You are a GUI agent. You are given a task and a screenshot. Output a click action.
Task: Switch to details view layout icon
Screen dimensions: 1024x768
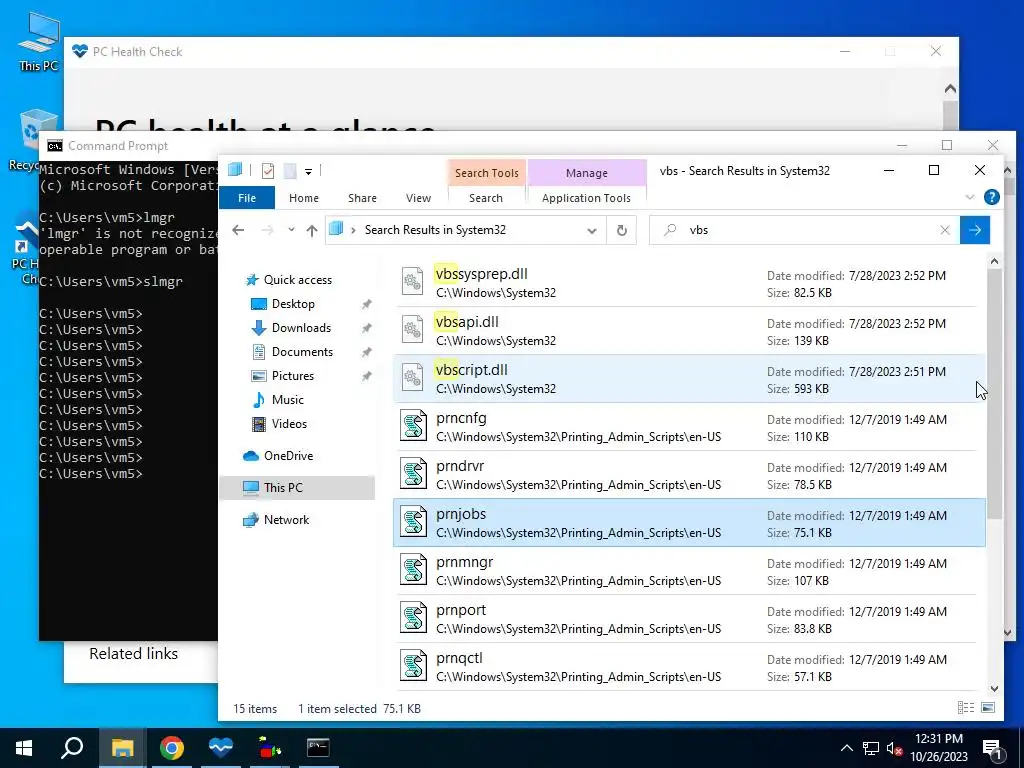point(965,708)
